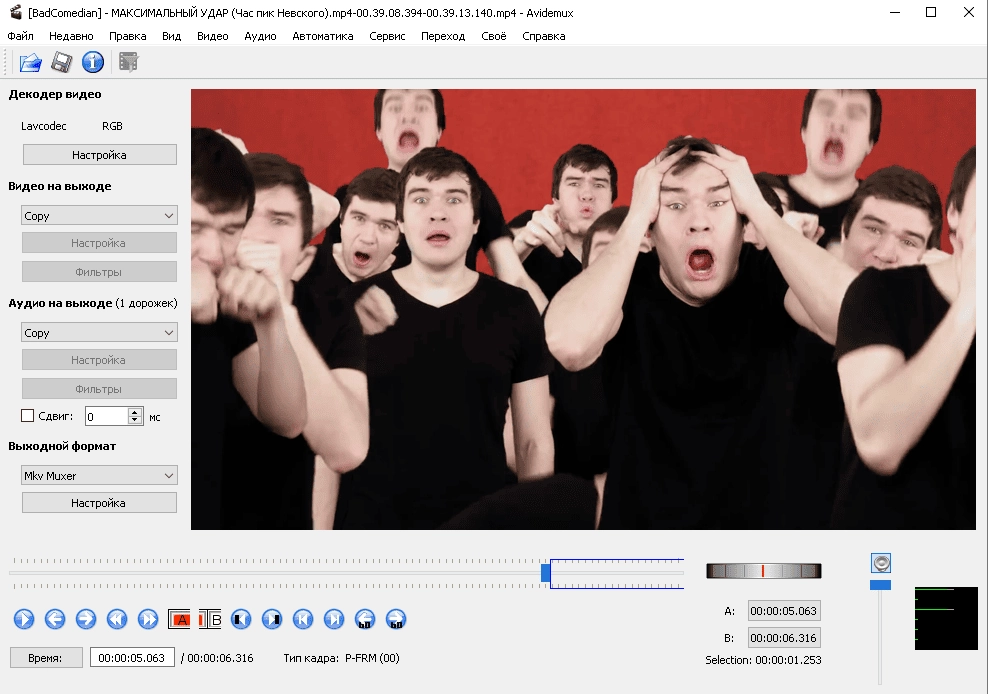This screenshot has width=988, height=694.
Task: Enable the Сдвиг audio shift checkbox
Action: (27, 416)
